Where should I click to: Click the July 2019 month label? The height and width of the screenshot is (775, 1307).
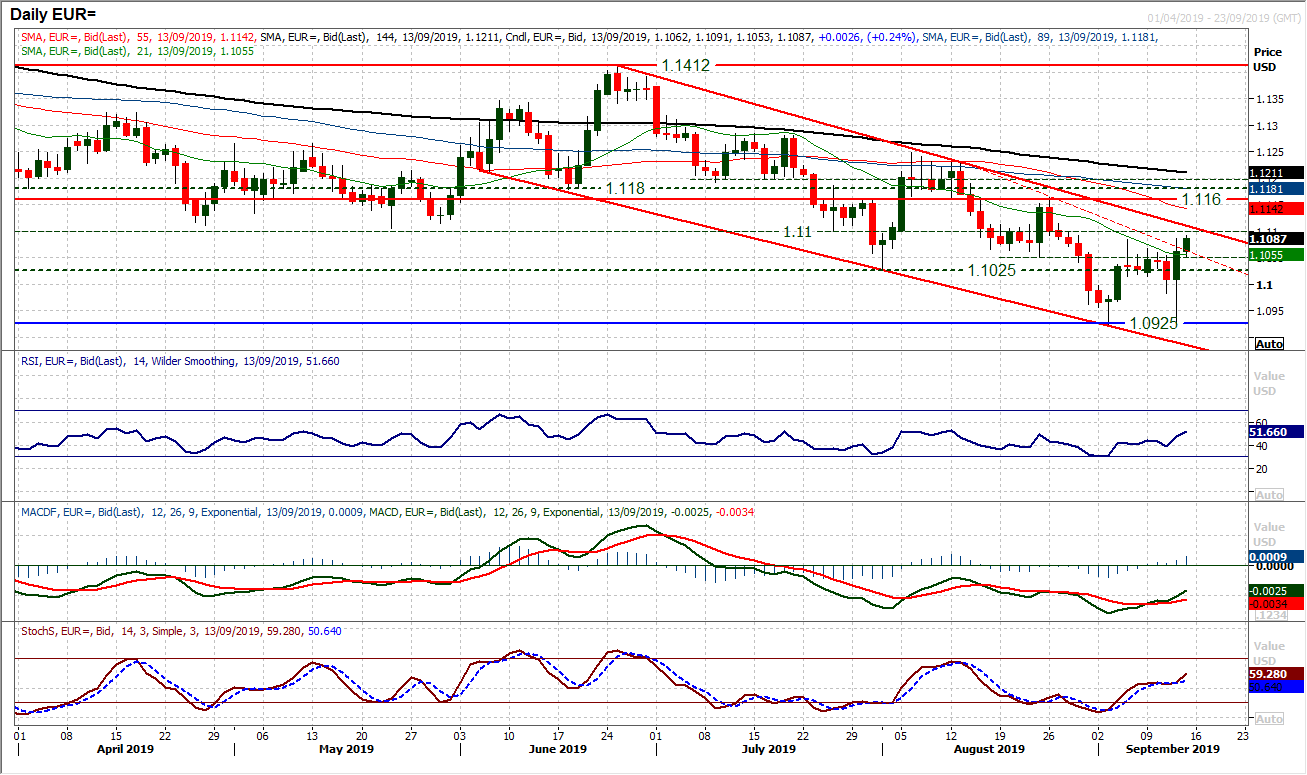pyautogui.click(x=770, y=748)
